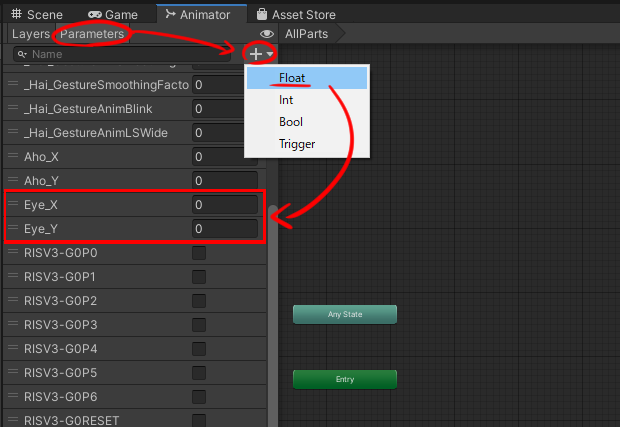Screen dimensions: 620x427
Task: Click drag handle icon beside Eye_X
Action: pos(13,205)
